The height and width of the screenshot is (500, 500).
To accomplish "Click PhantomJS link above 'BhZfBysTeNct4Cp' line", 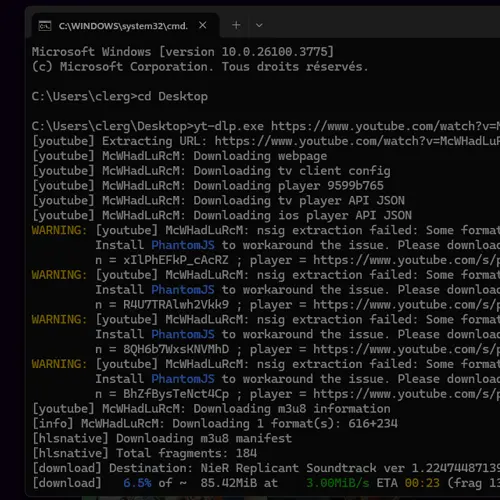I will click(x=183, y=379).
